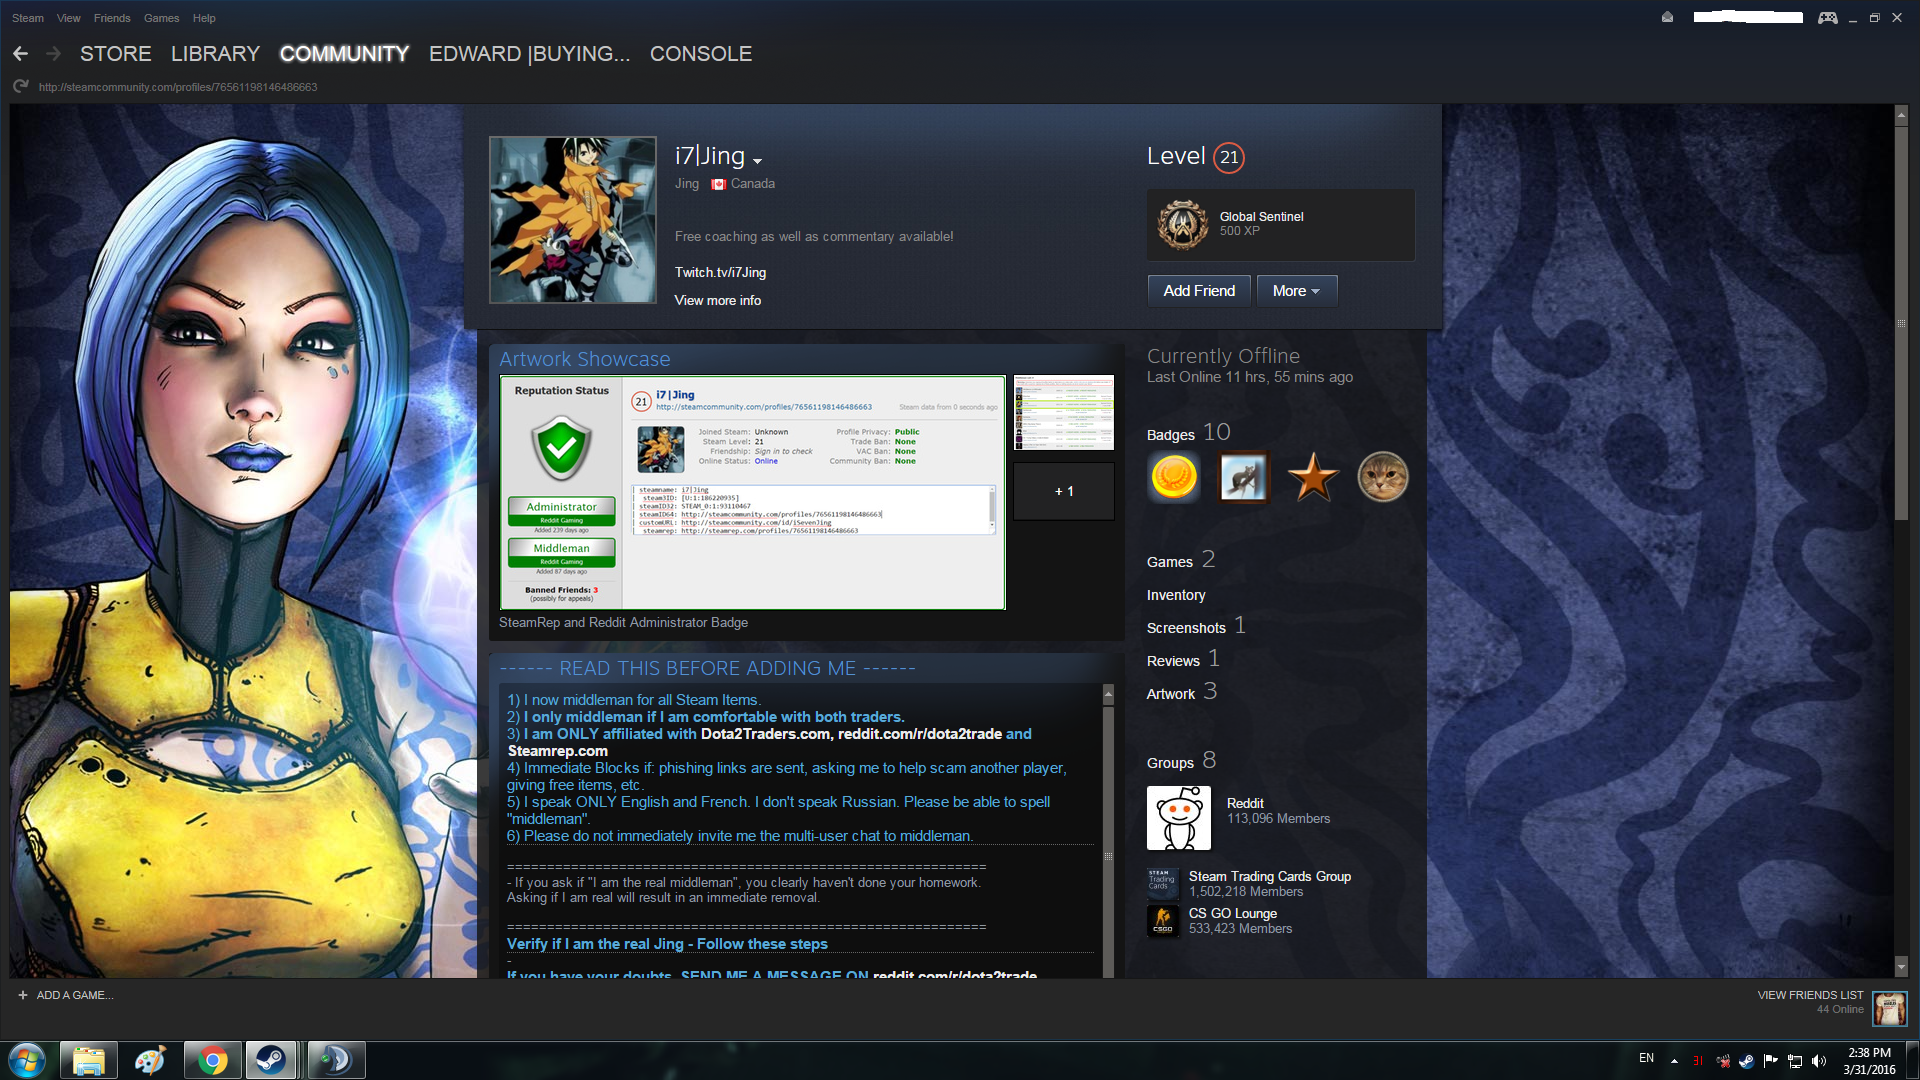Click the Add Friend button

[1199, 291]
